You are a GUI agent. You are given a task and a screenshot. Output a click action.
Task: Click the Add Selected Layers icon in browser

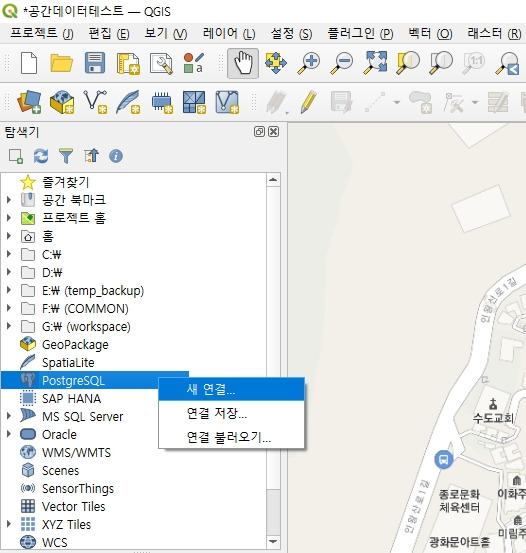[x=16, y=156]
